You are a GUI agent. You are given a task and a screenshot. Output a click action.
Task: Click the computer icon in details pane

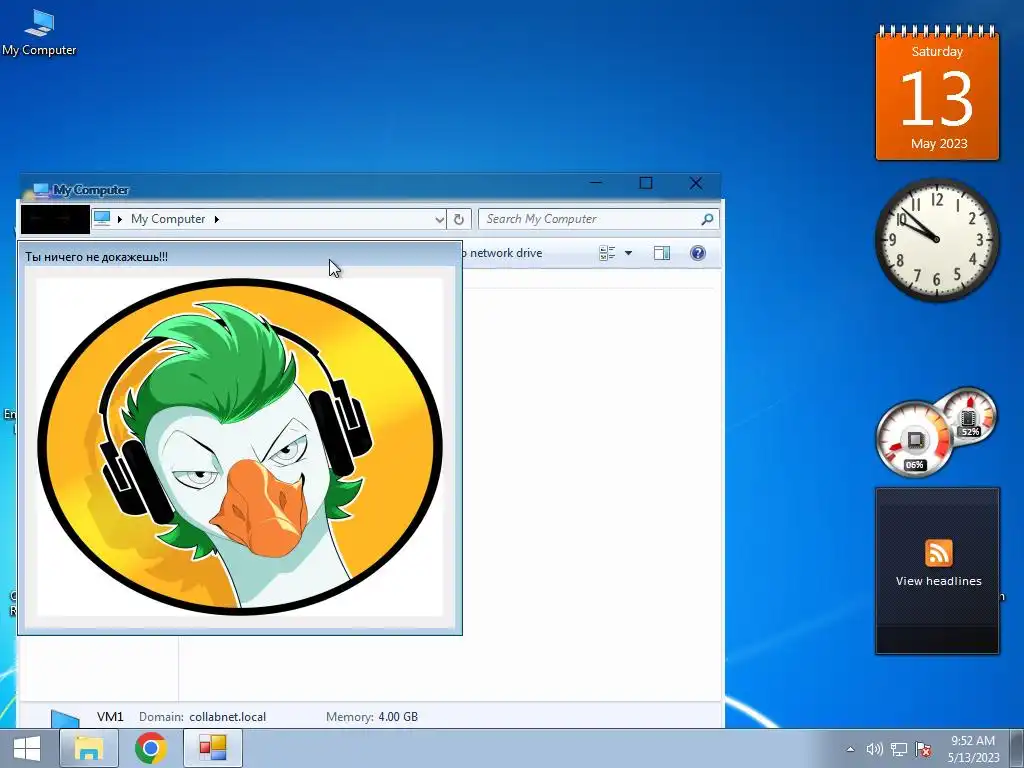65,718
